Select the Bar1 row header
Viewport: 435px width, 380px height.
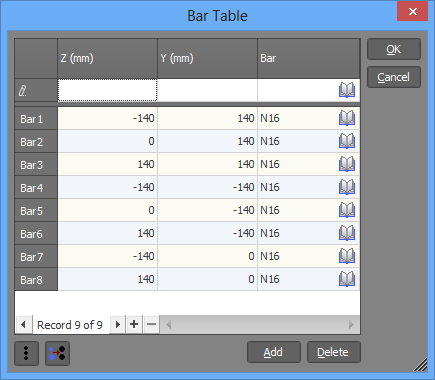tap(36, 119)
